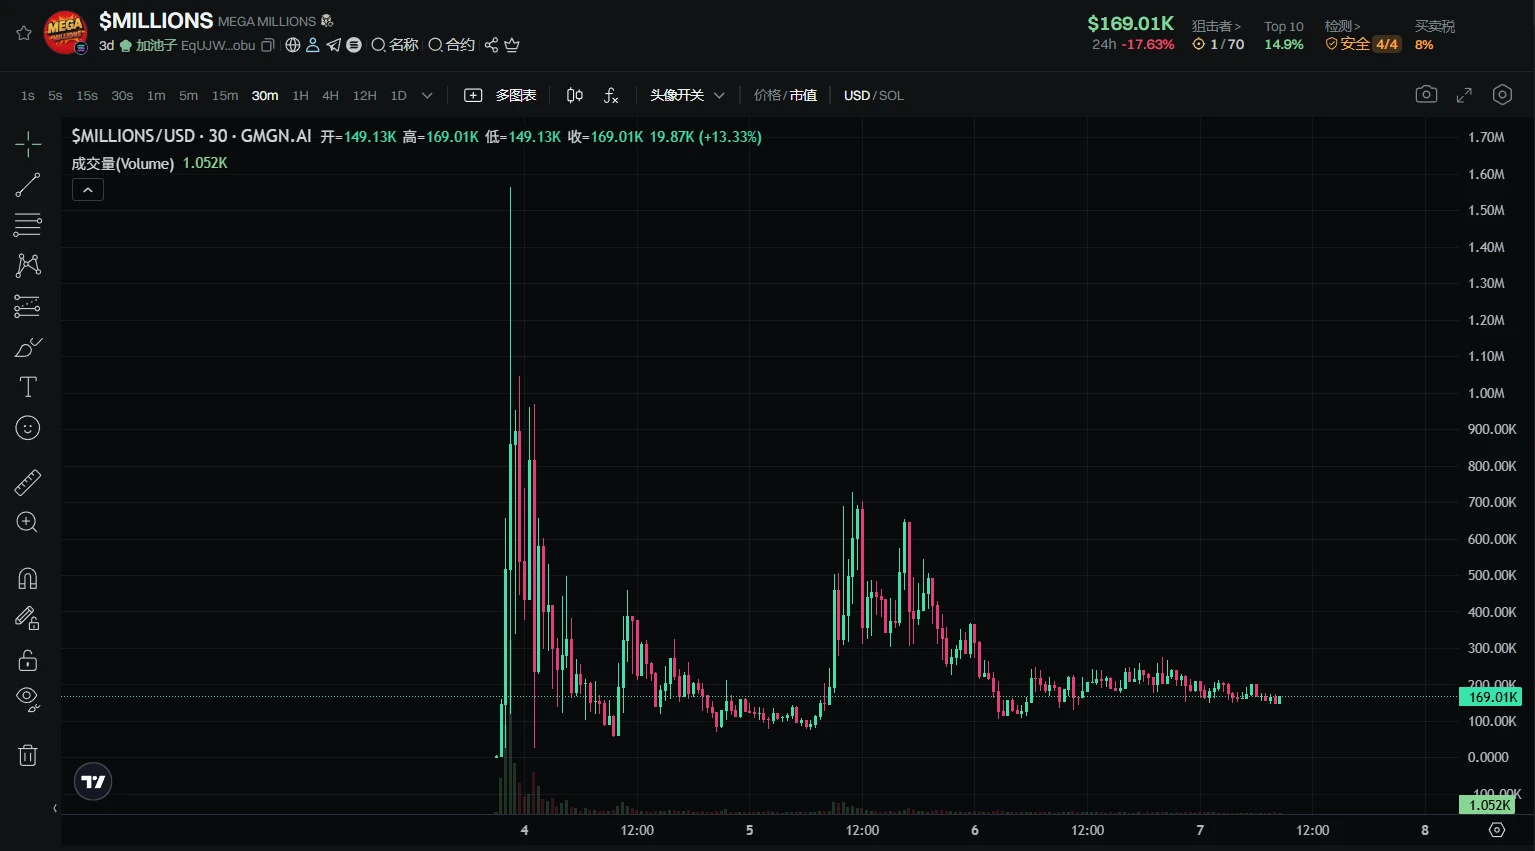This screenshot has width=1535, height=851.
Task: Open the creator profile person icon
Action: click(313, 45)
